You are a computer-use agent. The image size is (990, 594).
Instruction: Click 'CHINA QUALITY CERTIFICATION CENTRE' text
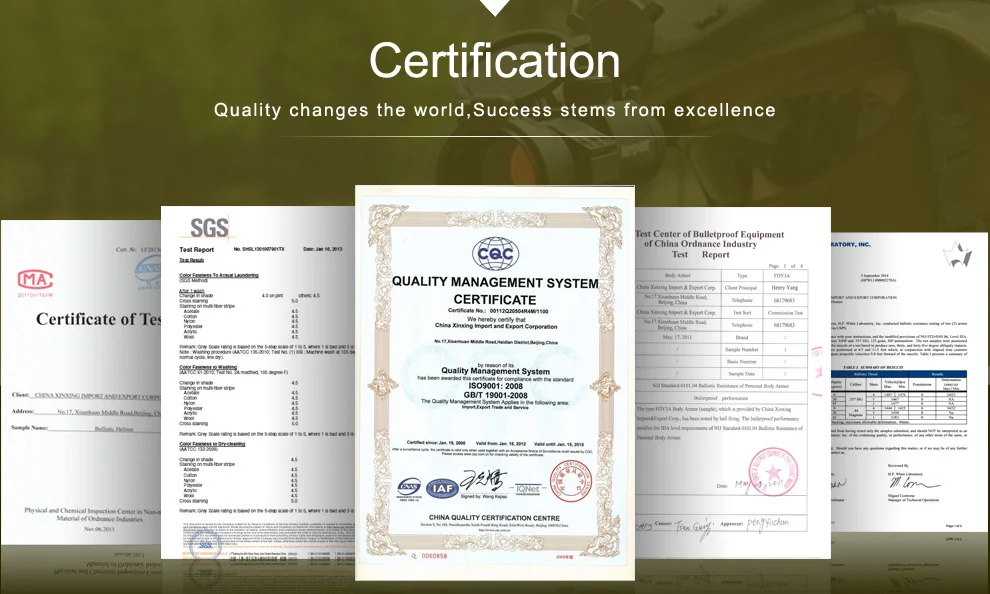494,518
